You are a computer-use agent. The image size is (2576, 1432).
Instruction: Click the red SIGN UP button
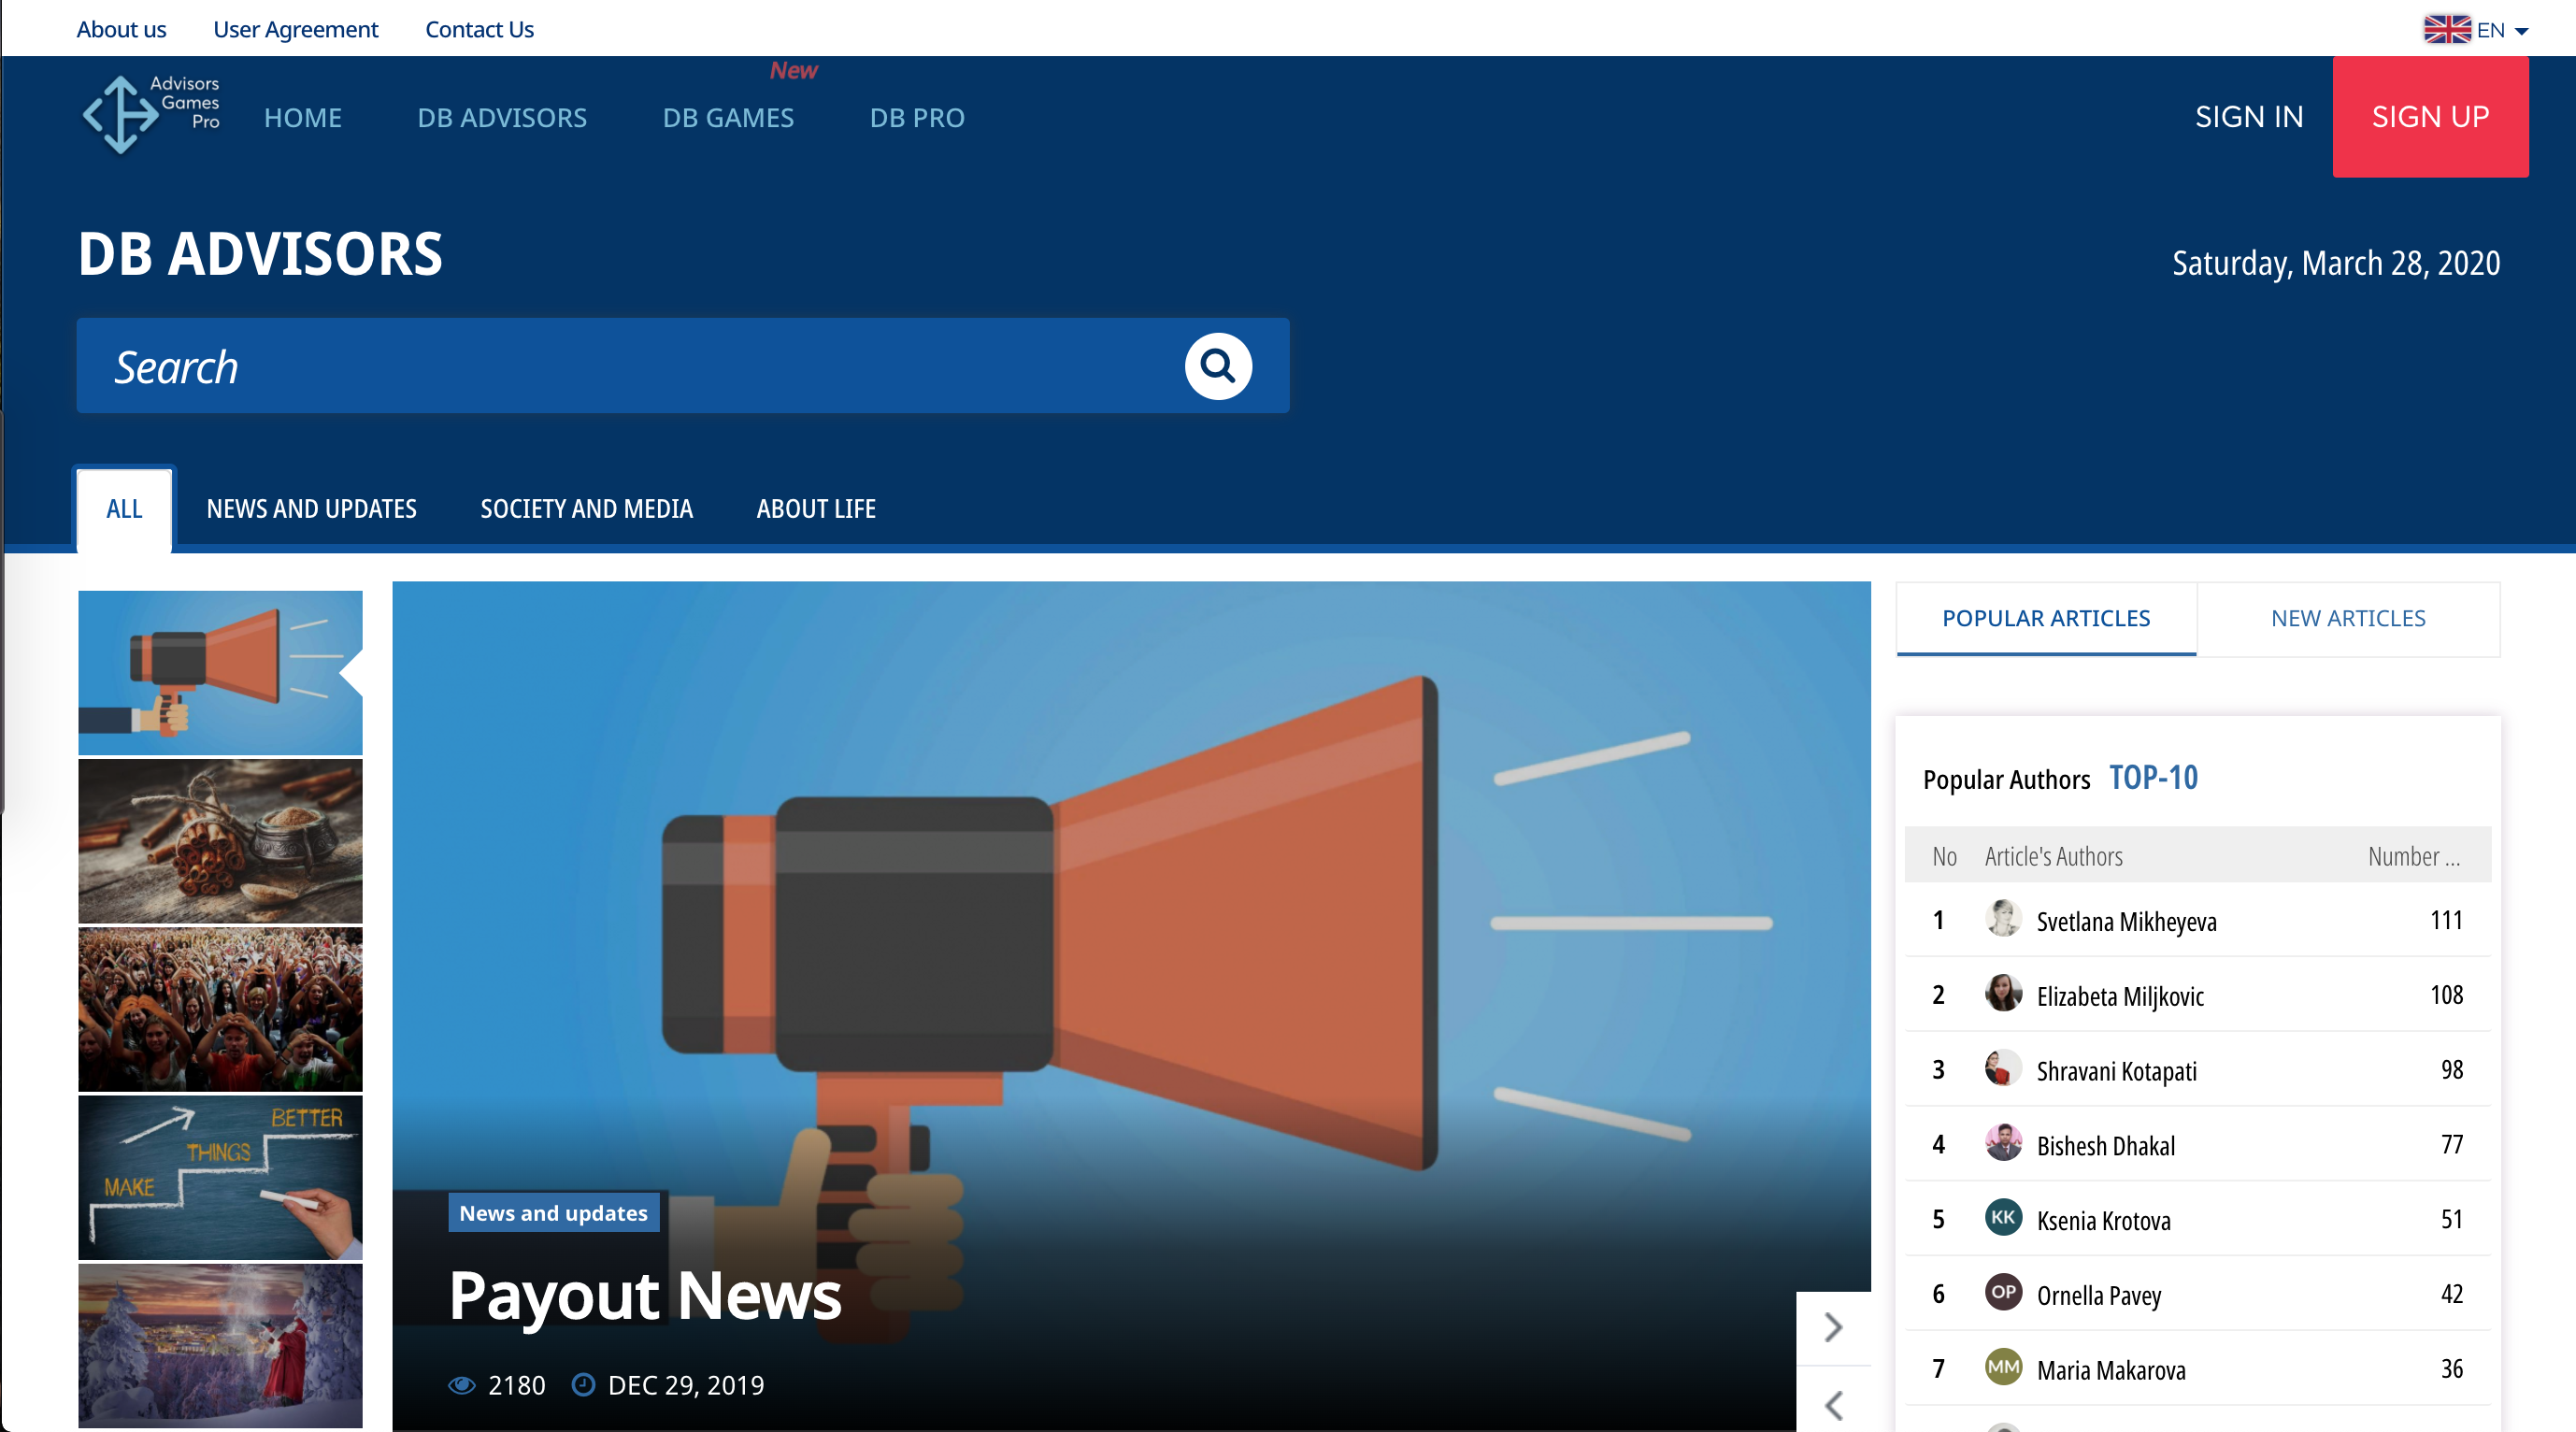[x=2430, y=117]
